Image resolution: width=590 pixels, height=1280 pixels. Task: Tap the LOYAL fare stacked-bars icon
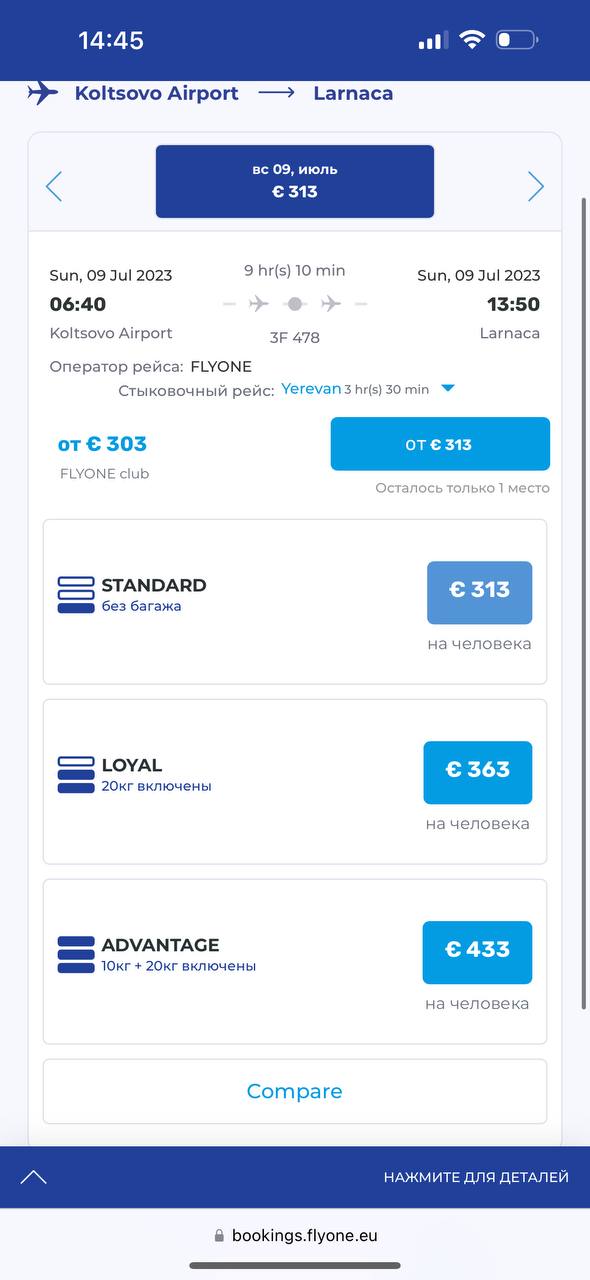click(76, 775)
